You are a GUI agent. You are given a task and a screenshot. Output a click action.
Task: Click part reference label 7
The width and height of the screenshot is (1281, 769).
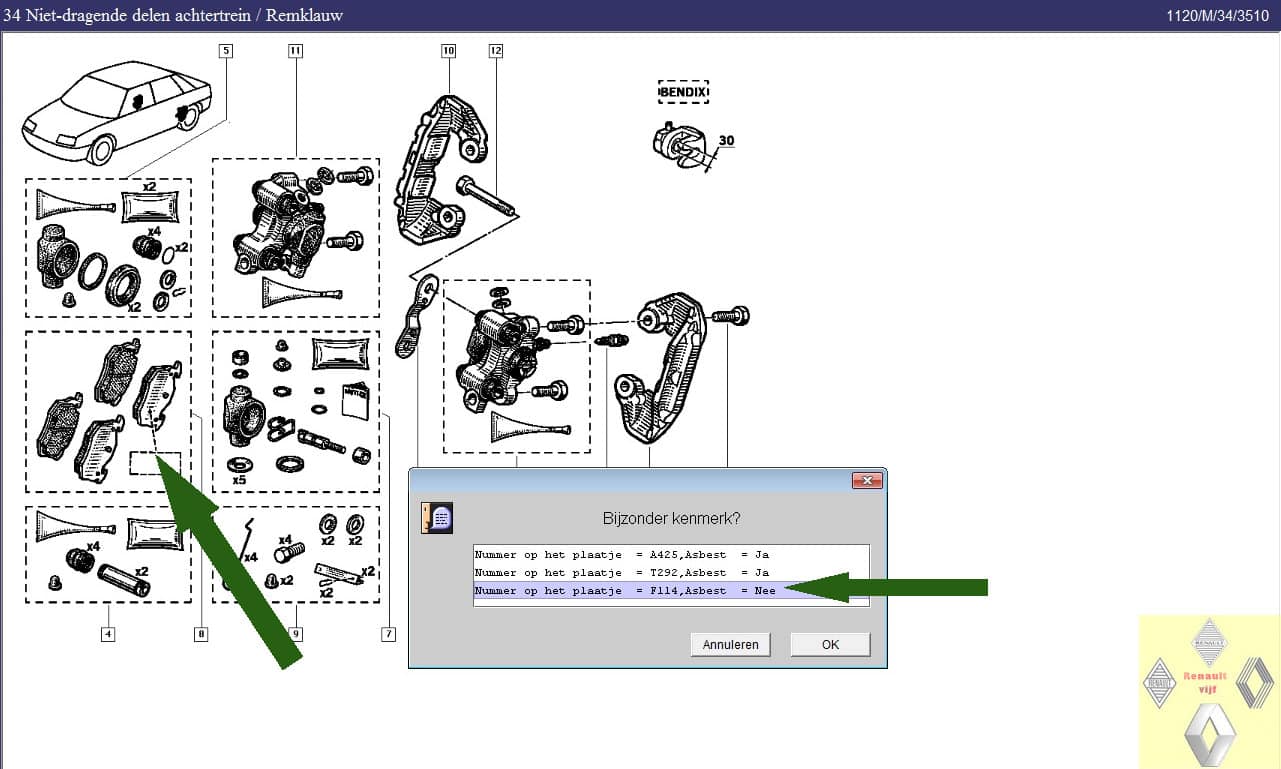click(x=388, y=633)
